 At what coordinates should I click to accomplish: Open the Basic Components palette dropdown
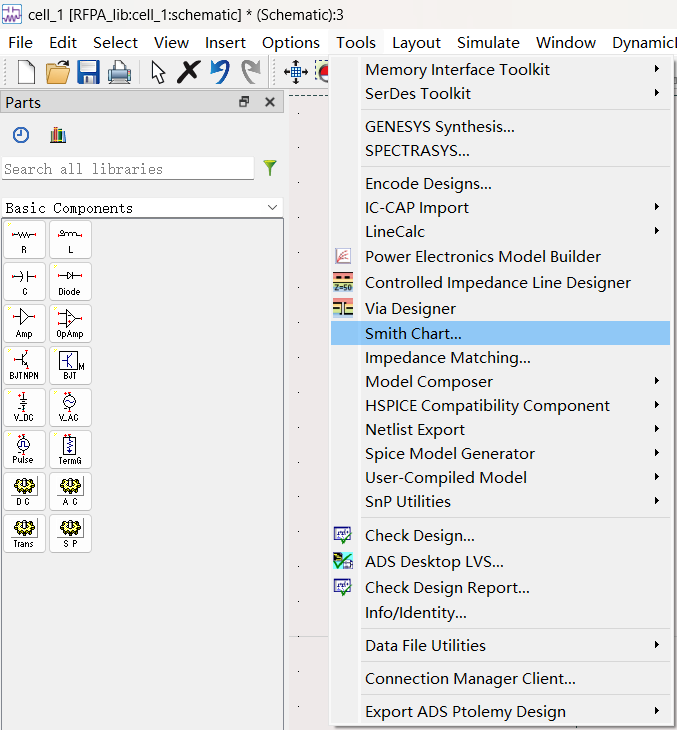point(142,208)
